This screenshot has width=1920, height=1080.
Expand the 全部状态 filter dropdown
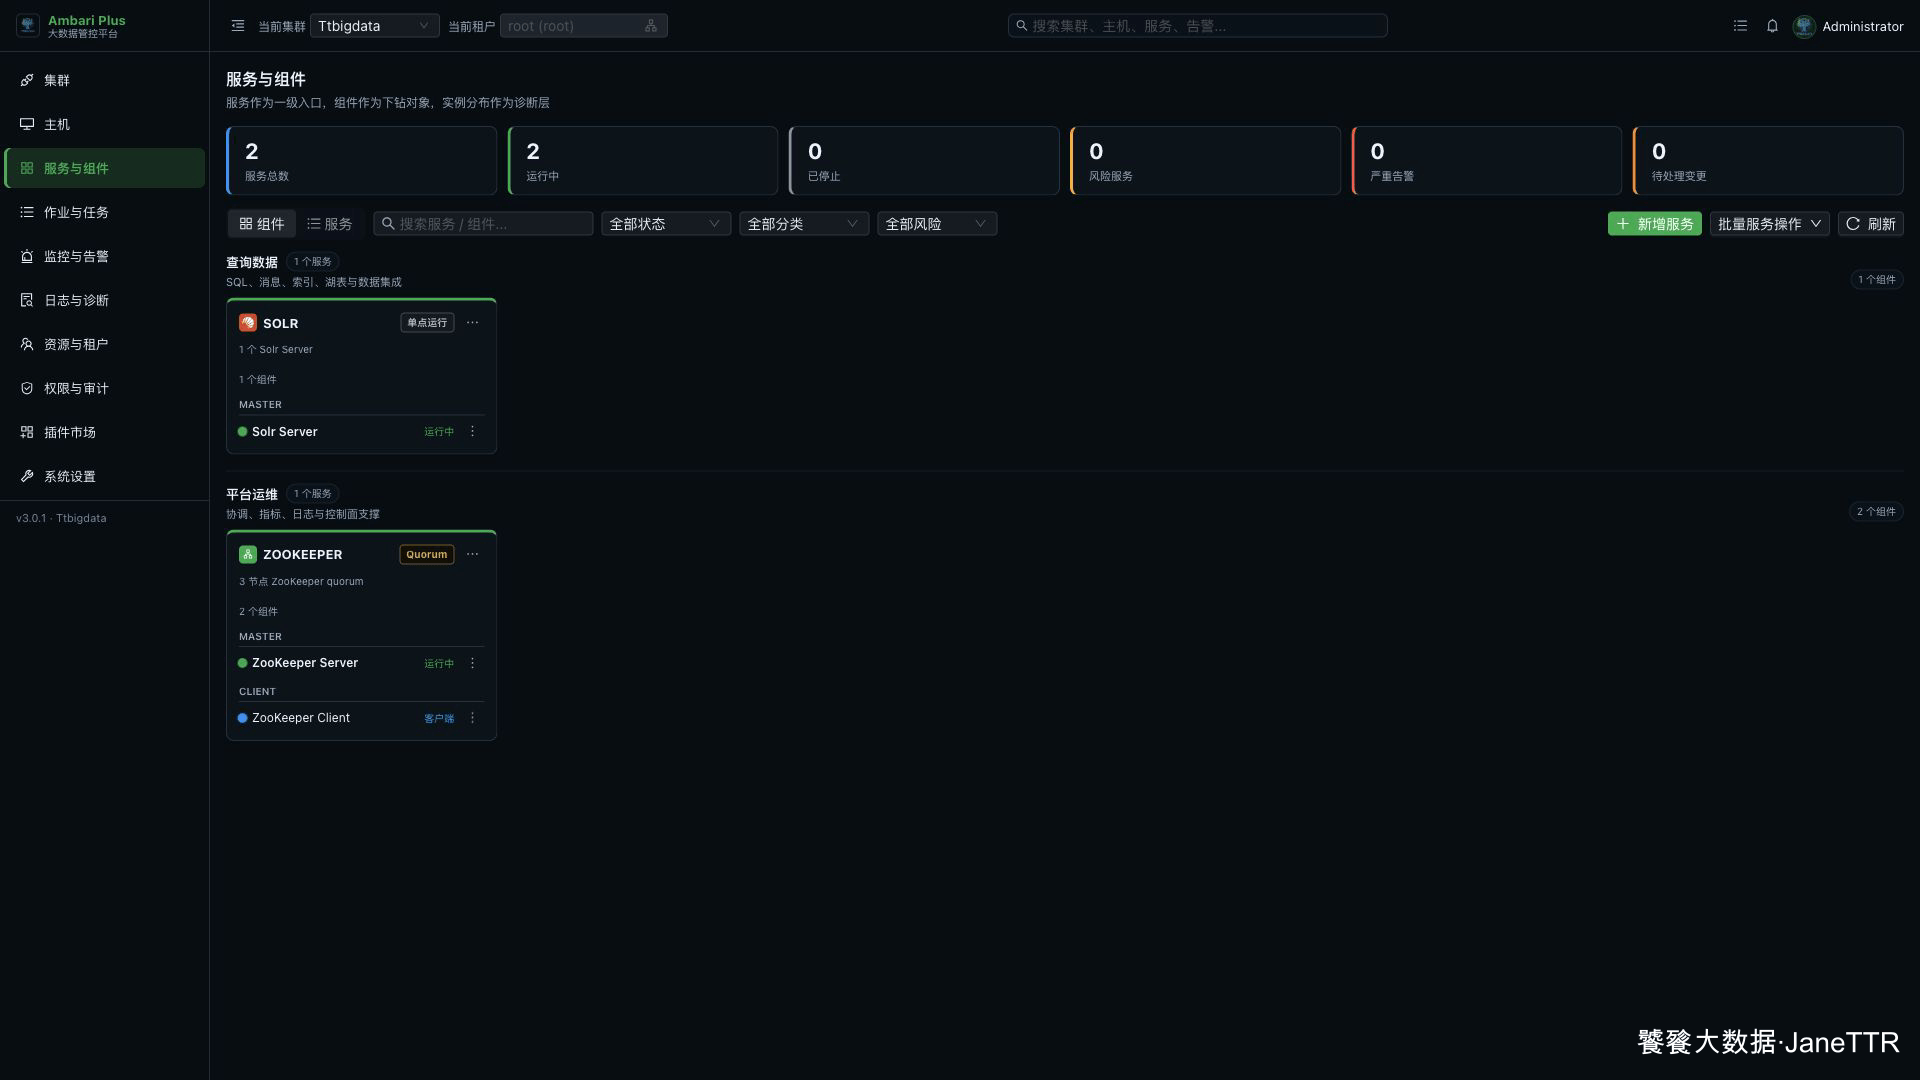(x=665, y=224)
